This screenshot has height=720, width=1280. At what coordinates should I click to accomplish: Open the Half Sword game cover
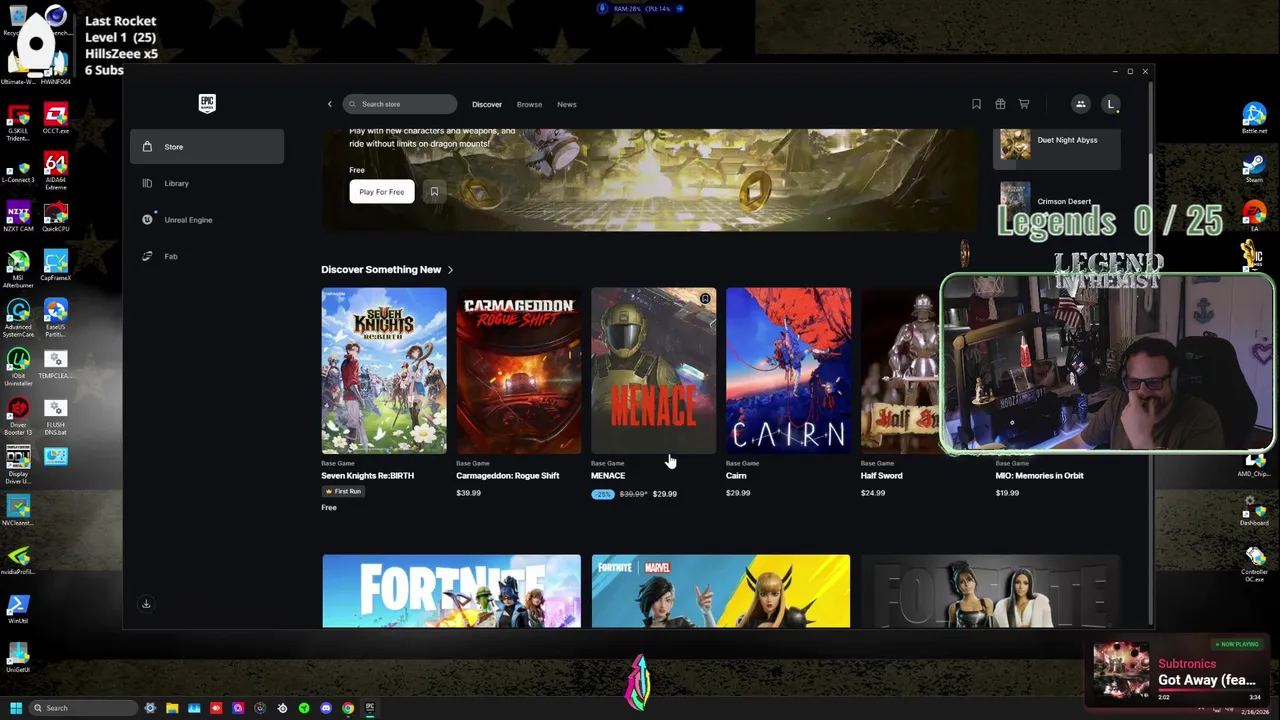tap(901, 371)
